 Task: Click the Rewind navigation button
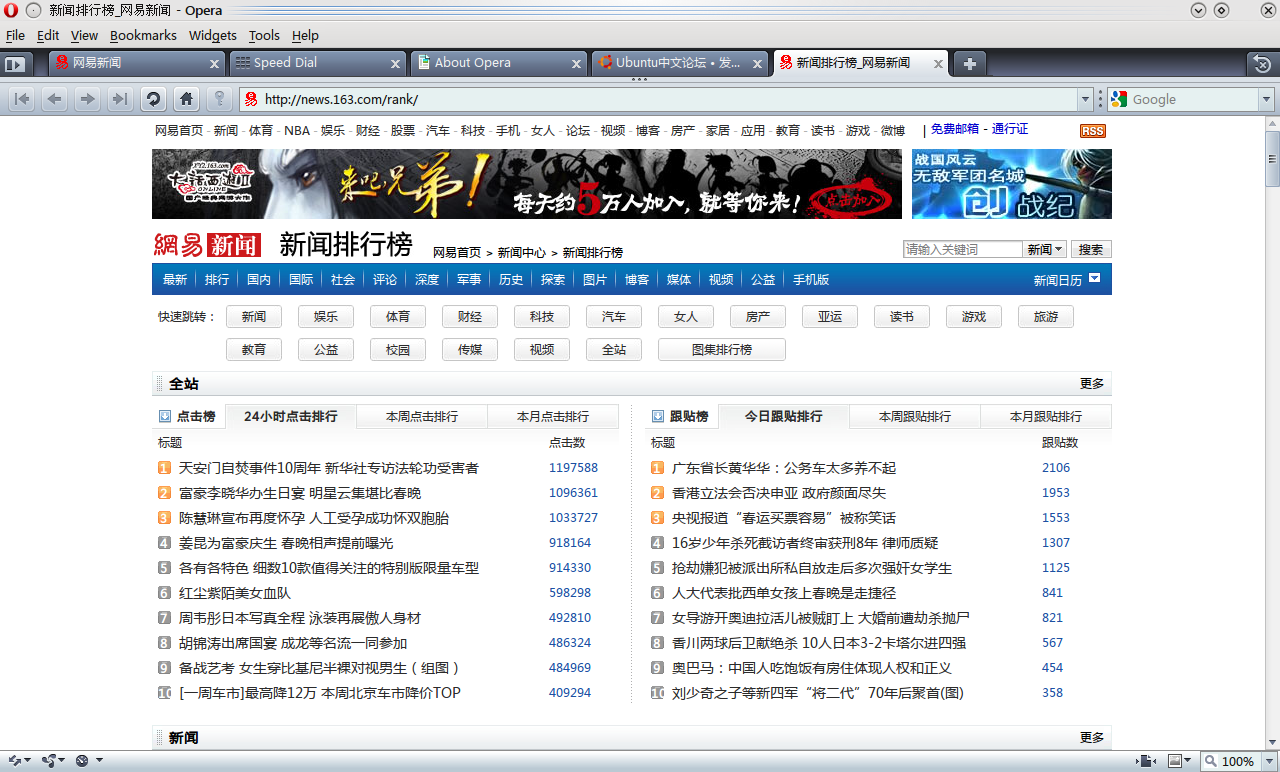tap(22, 99)
